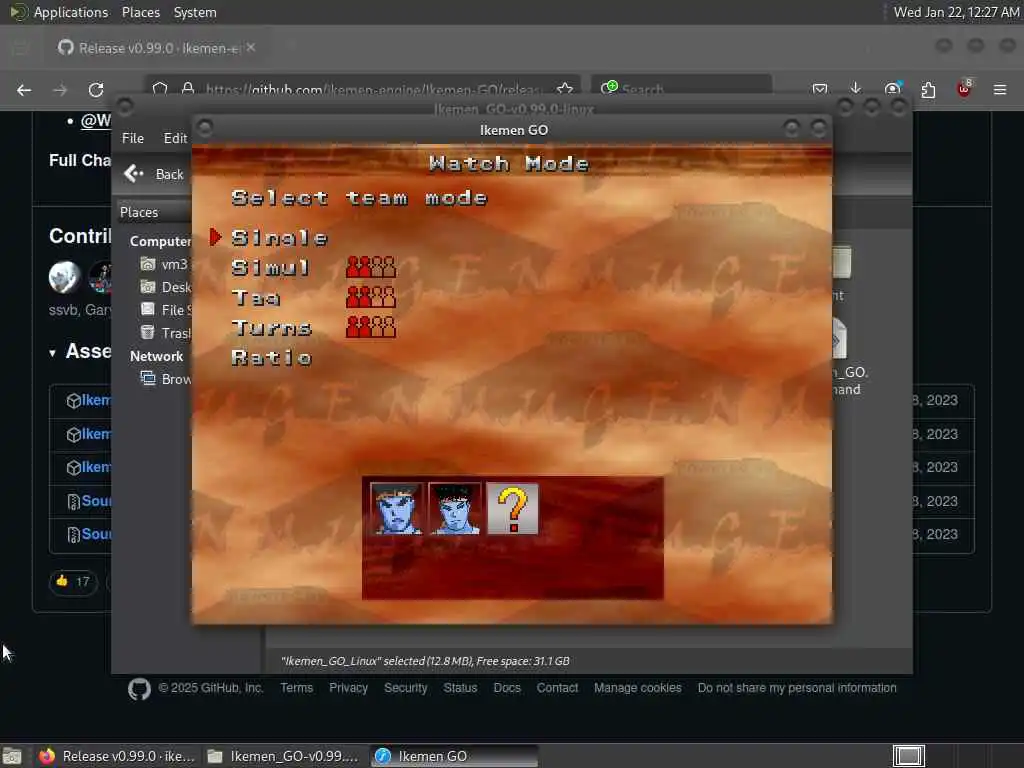Open the Docs footer link

click(507, 688)
